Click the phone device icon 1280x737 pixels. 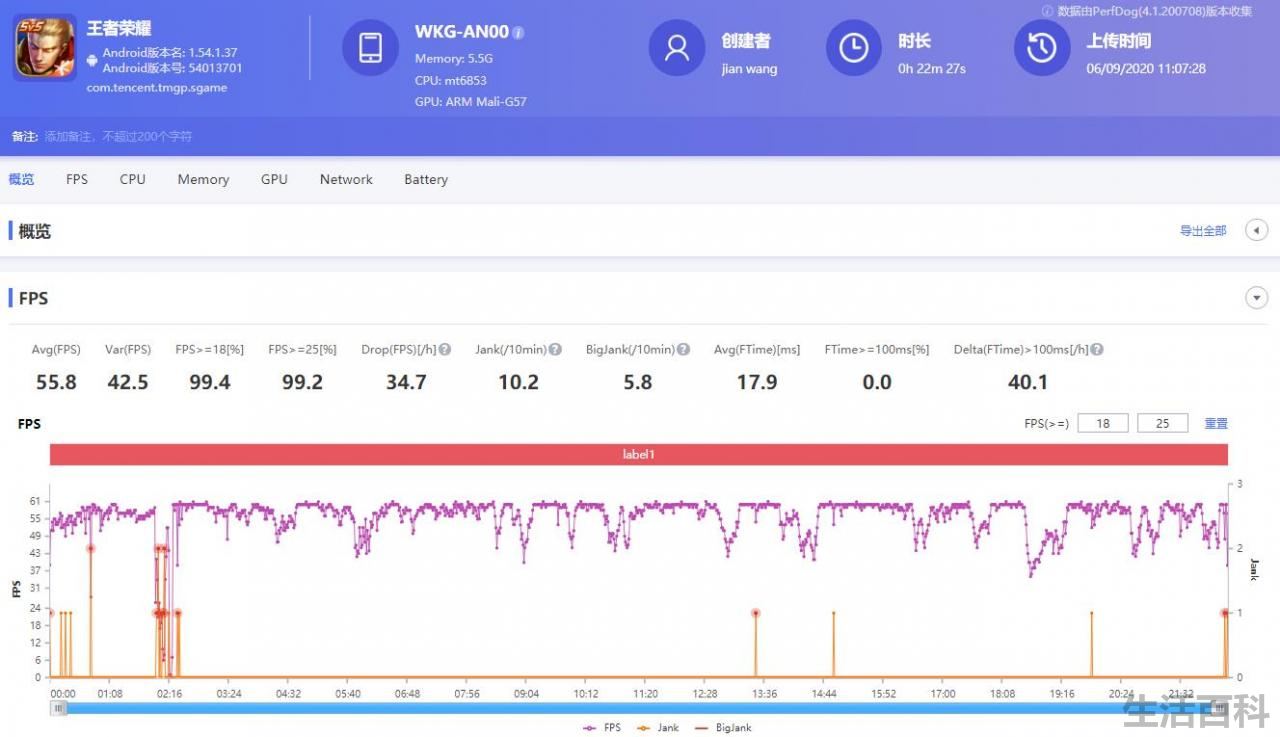coord(370,47)
